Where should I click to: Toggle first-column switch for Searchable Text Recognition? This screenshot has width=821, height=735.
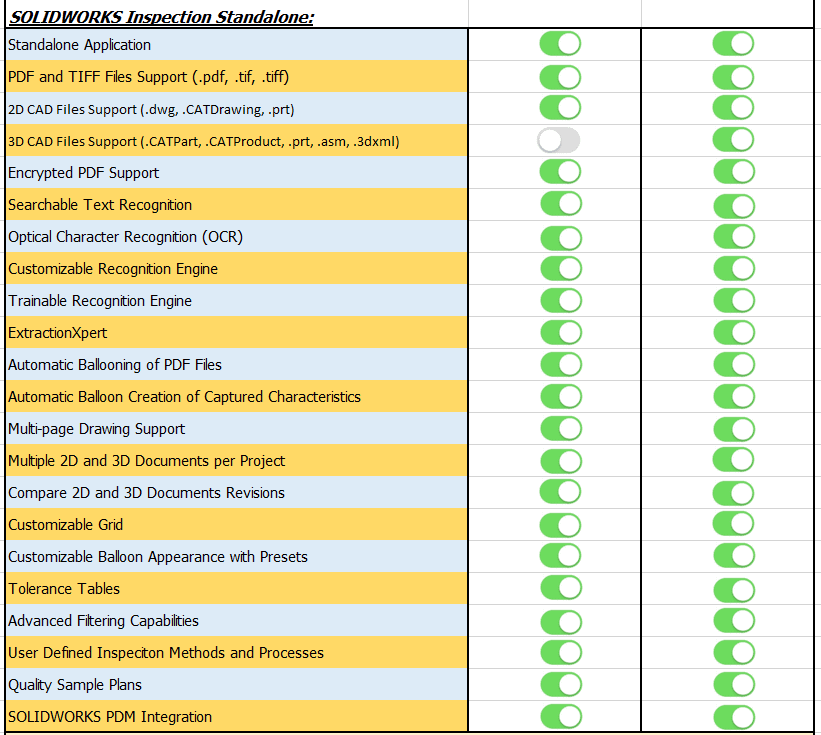(x=561, y=204)
